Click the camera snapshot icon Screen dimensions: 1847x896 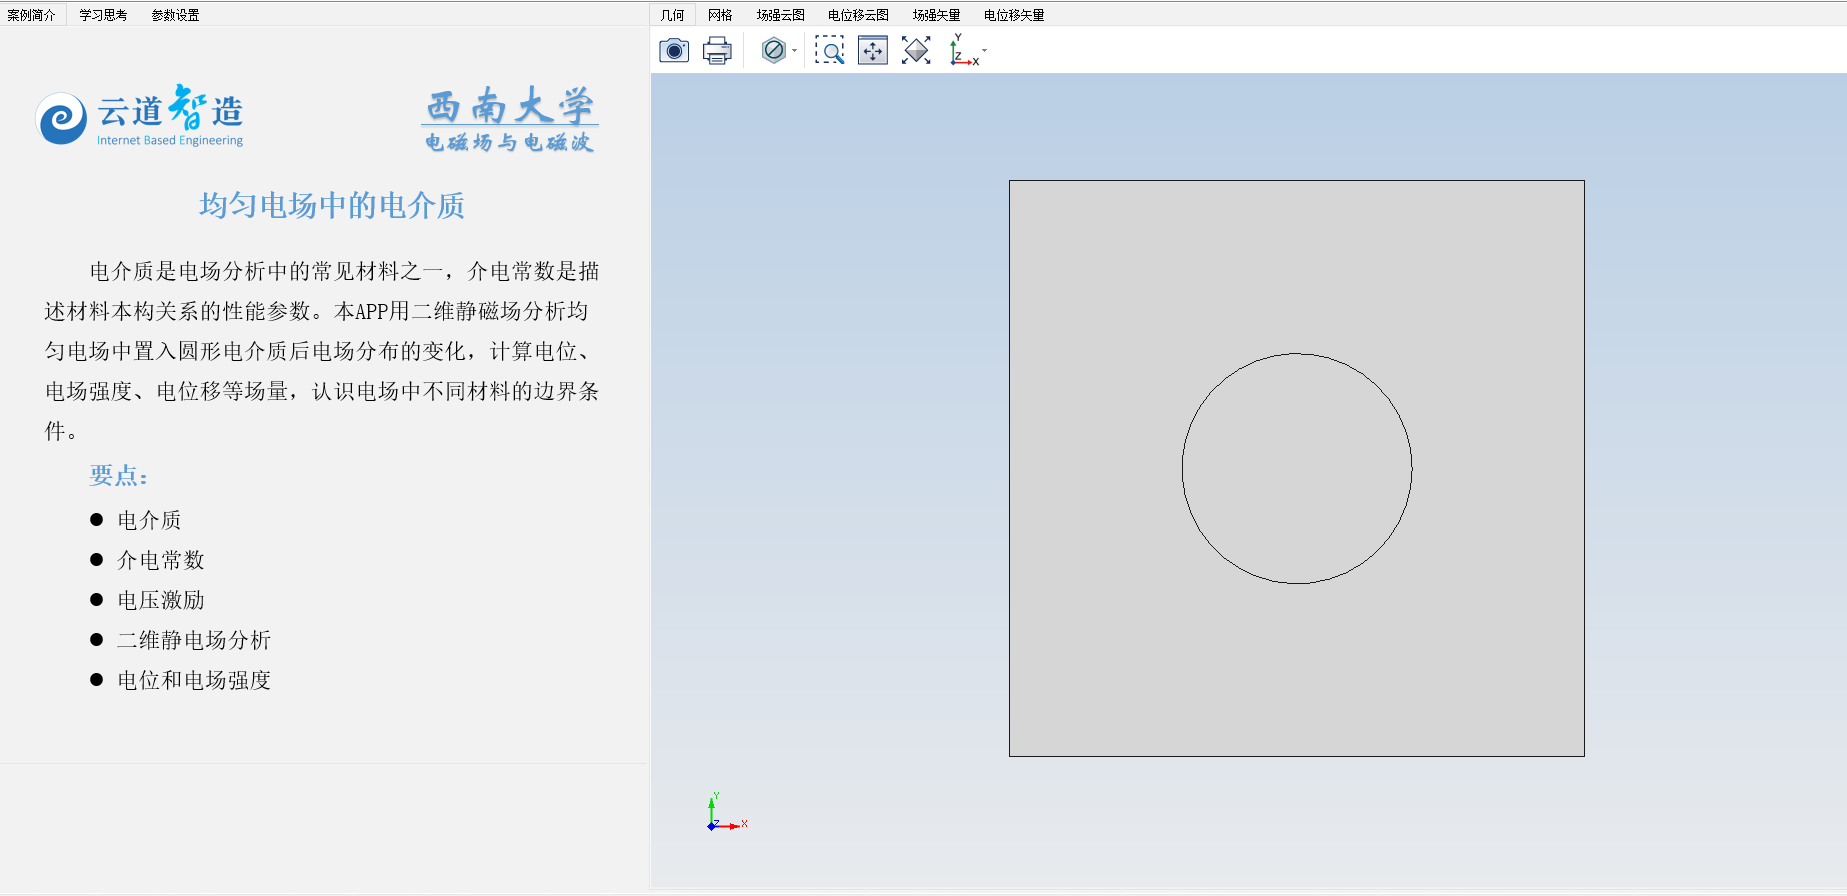[x=674, y=50]
